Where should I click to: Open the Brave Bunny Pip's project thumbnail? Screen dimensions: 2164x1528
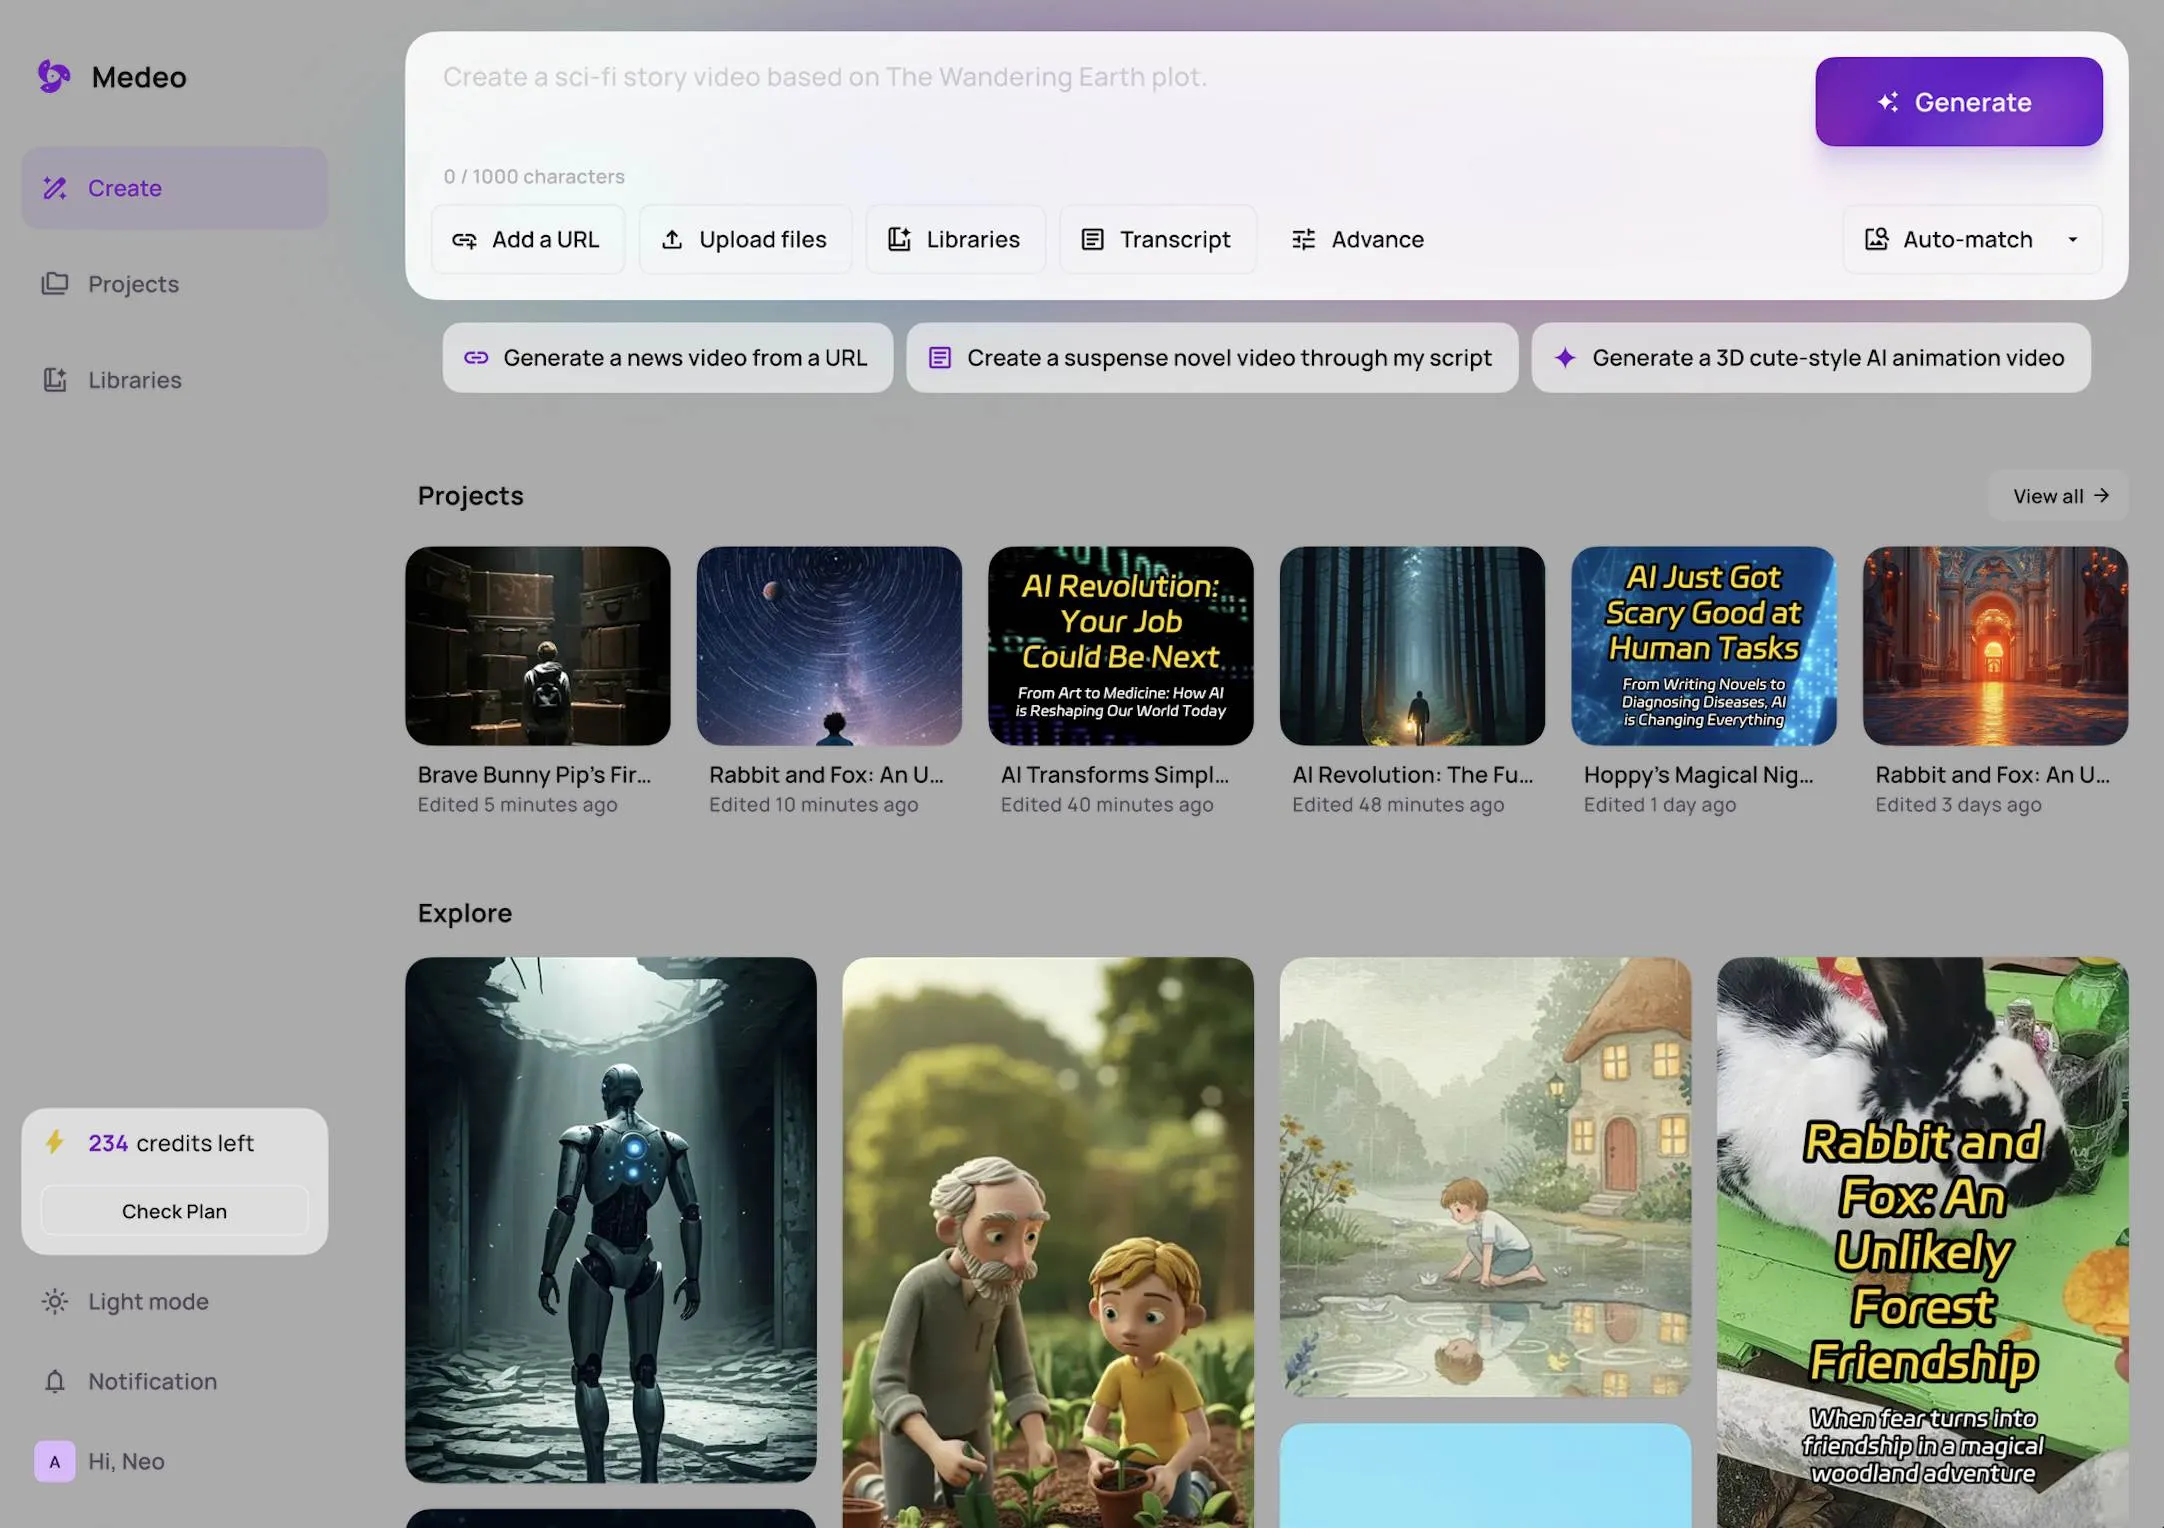(537, 645)
